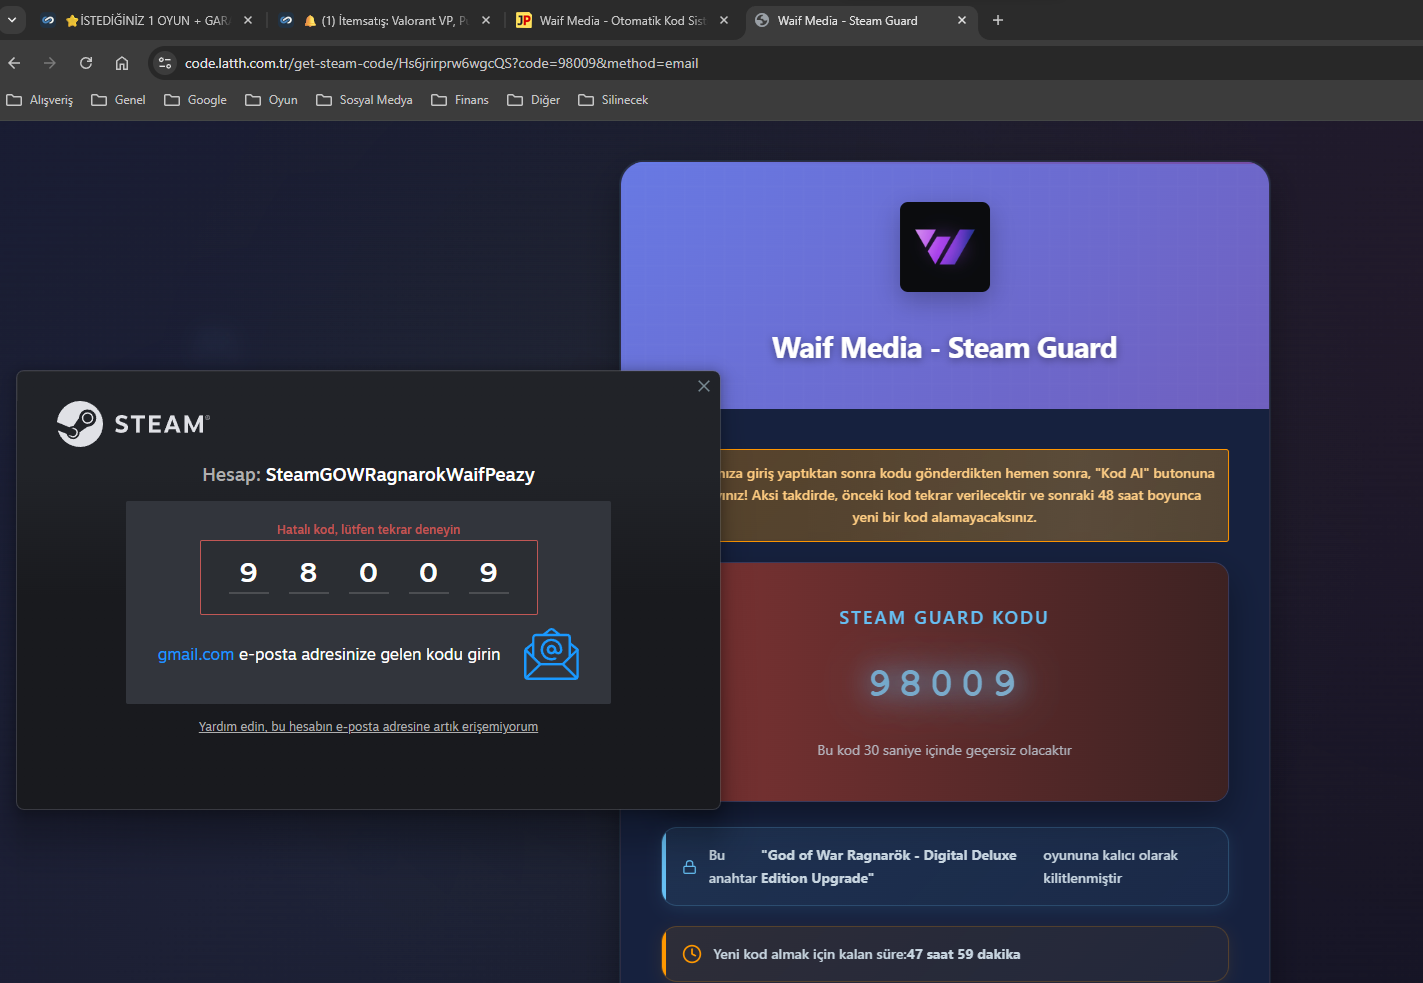
Task: Click the lock icon in game notice
Action: (689, 867)
